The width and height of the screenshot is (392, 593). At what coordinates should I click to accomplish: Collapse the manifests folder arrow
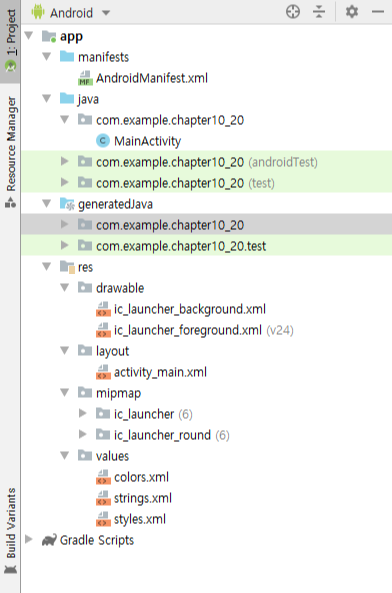point(47,57)
